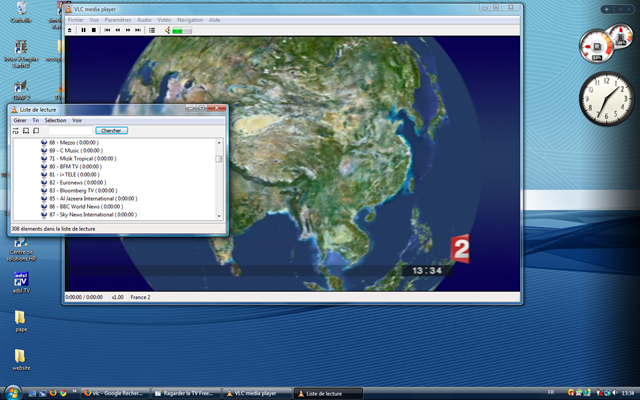Click the Chercher button
640x400 pixels.
pyautogui.click(x=111, y=131)
